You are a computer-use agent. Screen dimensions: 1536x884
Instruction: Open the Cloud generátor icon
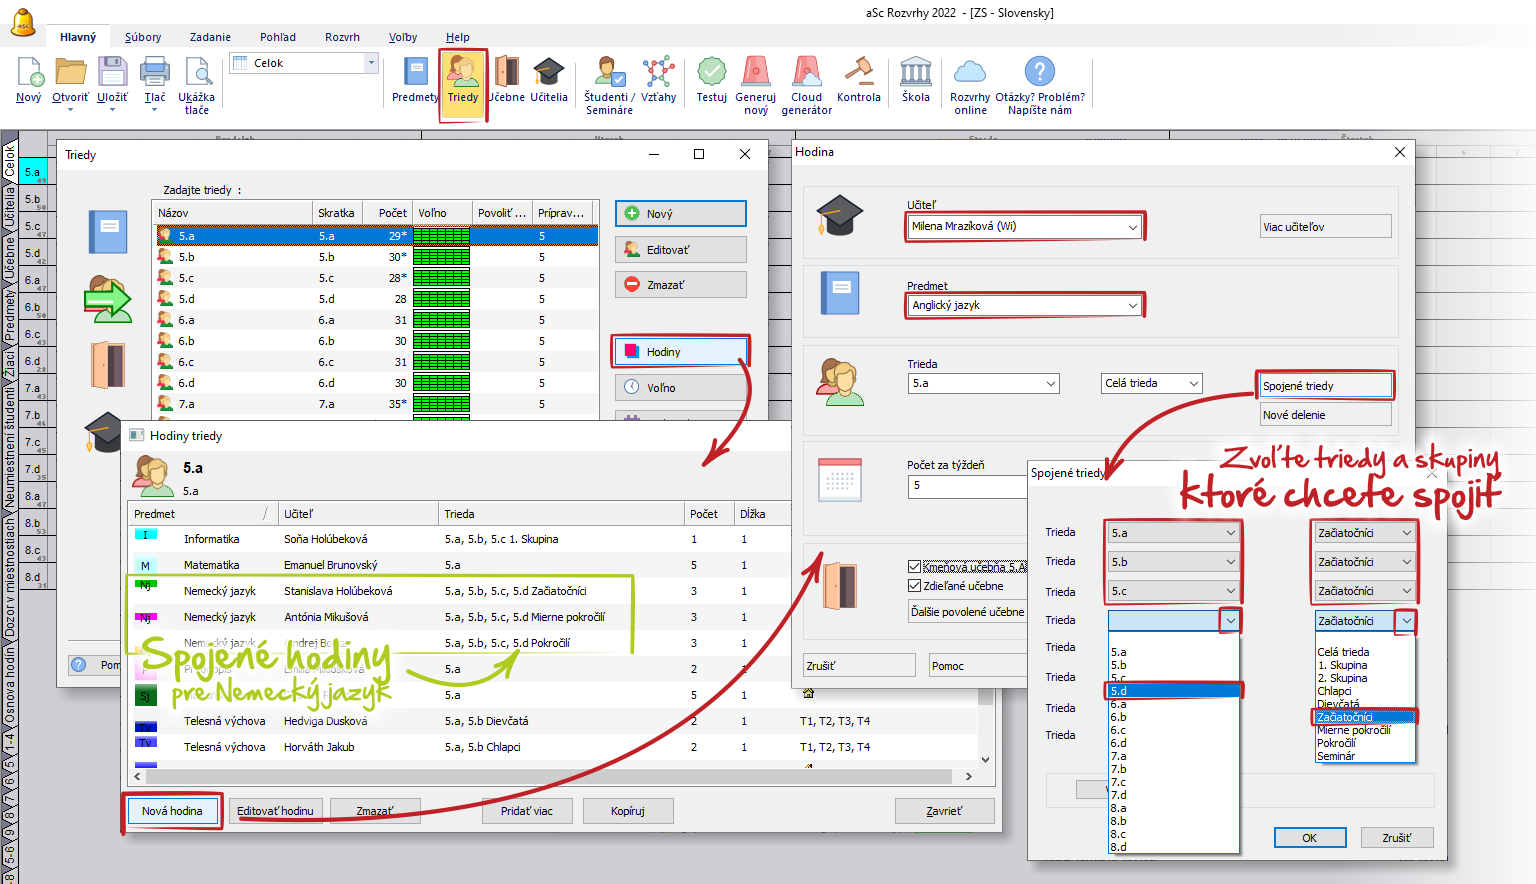806,73
